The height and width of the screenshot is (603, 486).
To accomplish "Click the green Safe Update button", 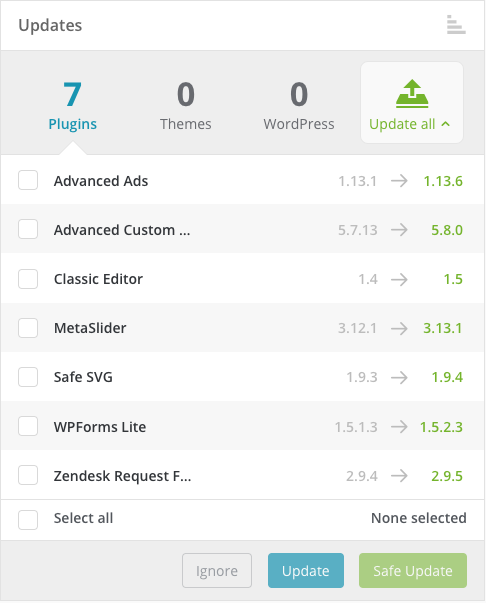I will tap(413, 570).
